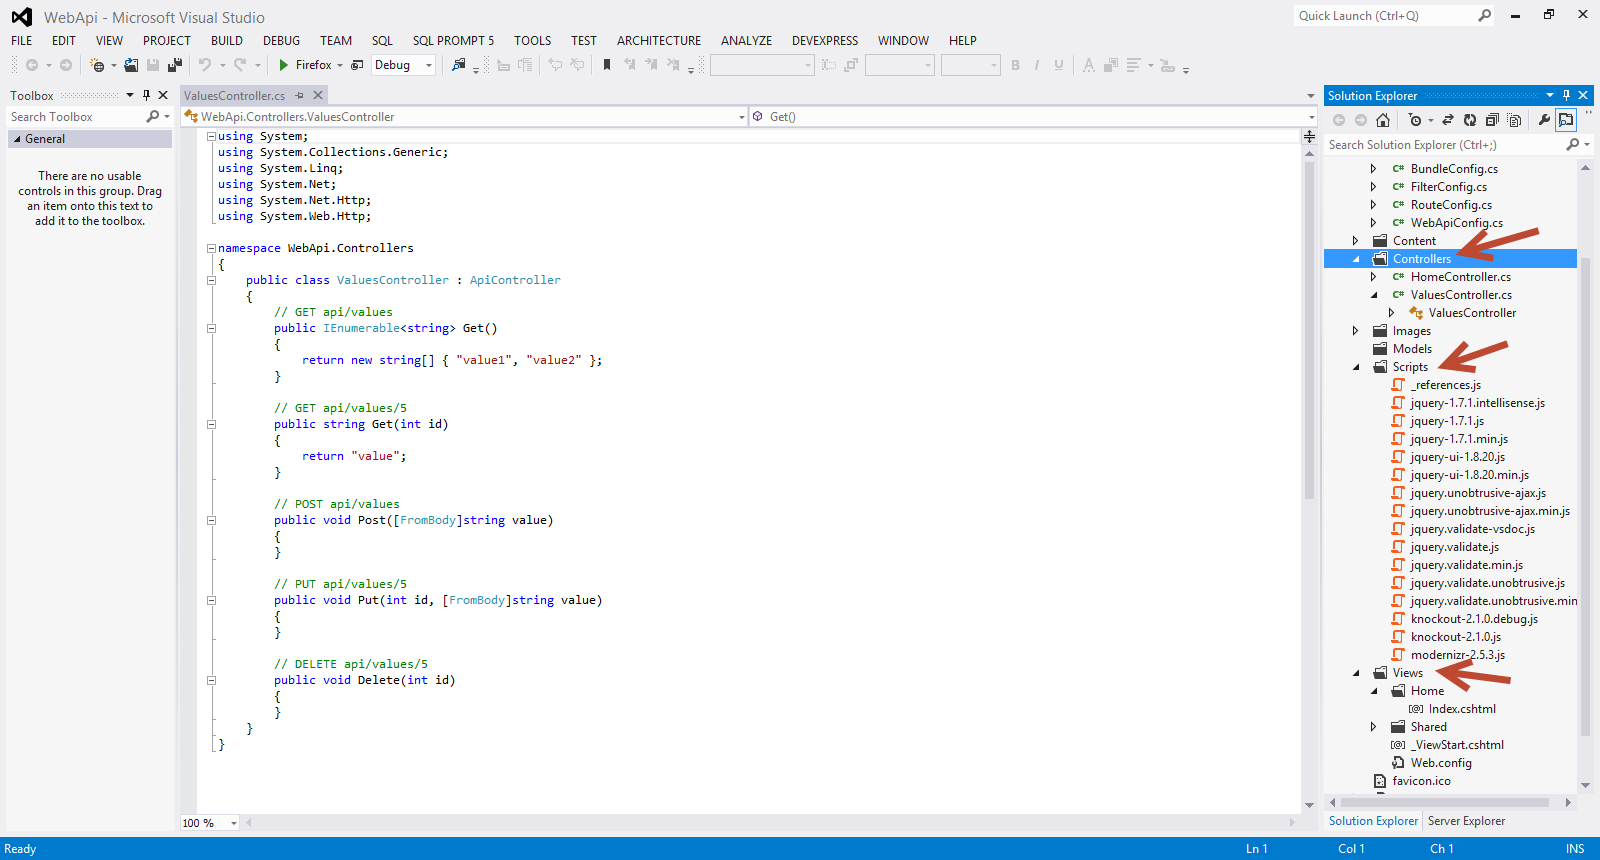
Task: Open the DEBUG menu
Action: (282, 41)
